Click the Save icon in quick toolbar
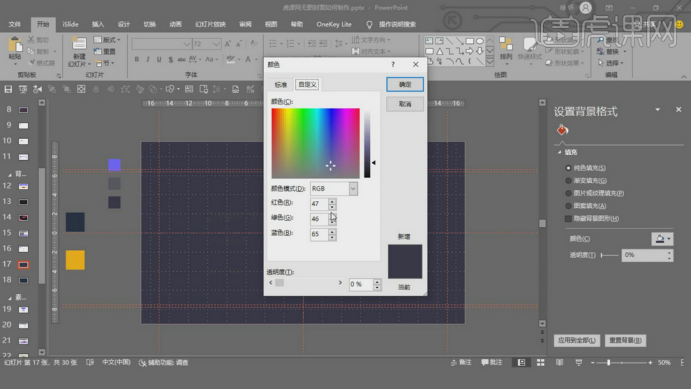692x389 pixels. point(8,89)
